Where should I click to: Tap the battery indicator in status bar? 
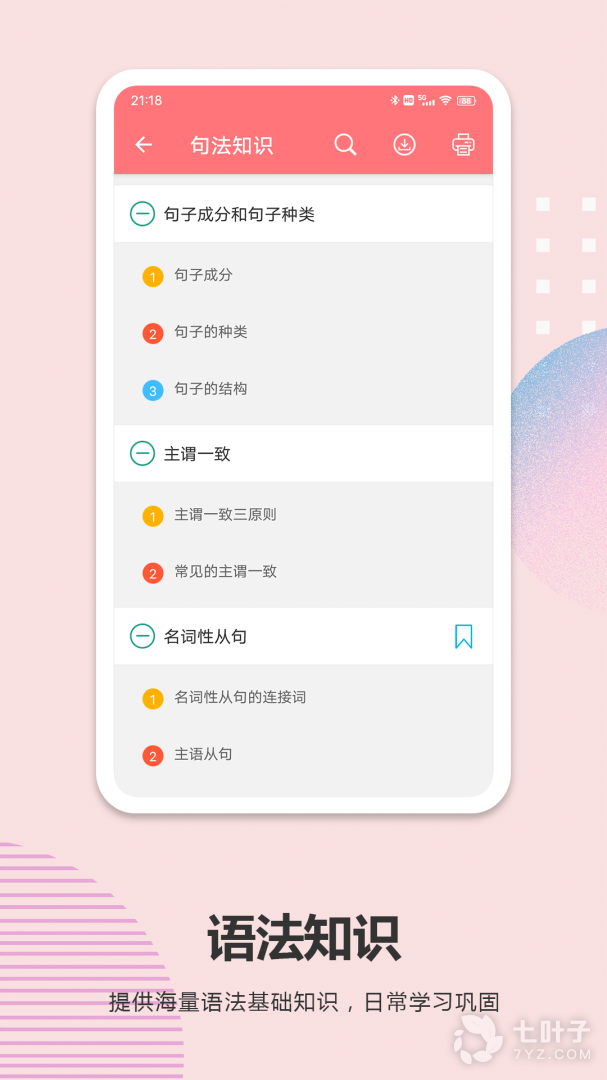466,101
